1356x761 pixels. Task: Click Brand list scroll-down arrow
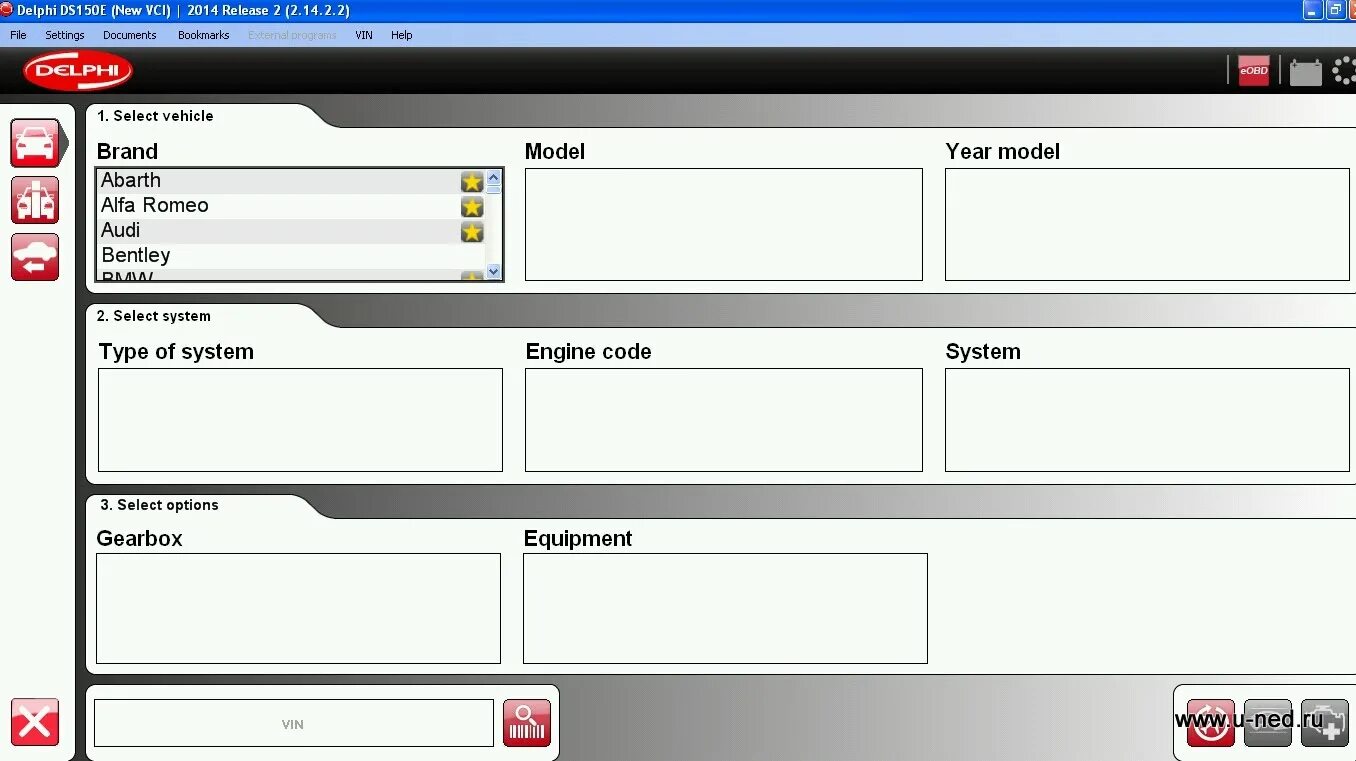(493, 271)
